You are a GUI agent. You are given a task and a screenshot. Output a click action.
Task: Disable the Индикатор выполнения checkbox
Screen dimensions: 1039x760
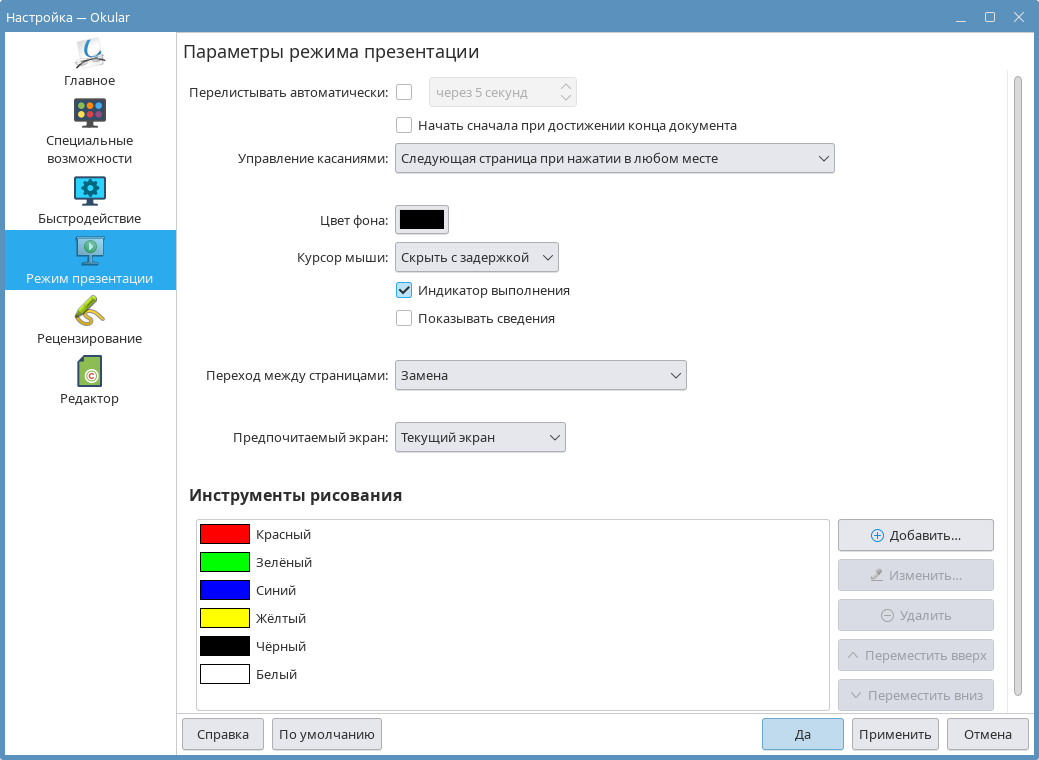404,291
